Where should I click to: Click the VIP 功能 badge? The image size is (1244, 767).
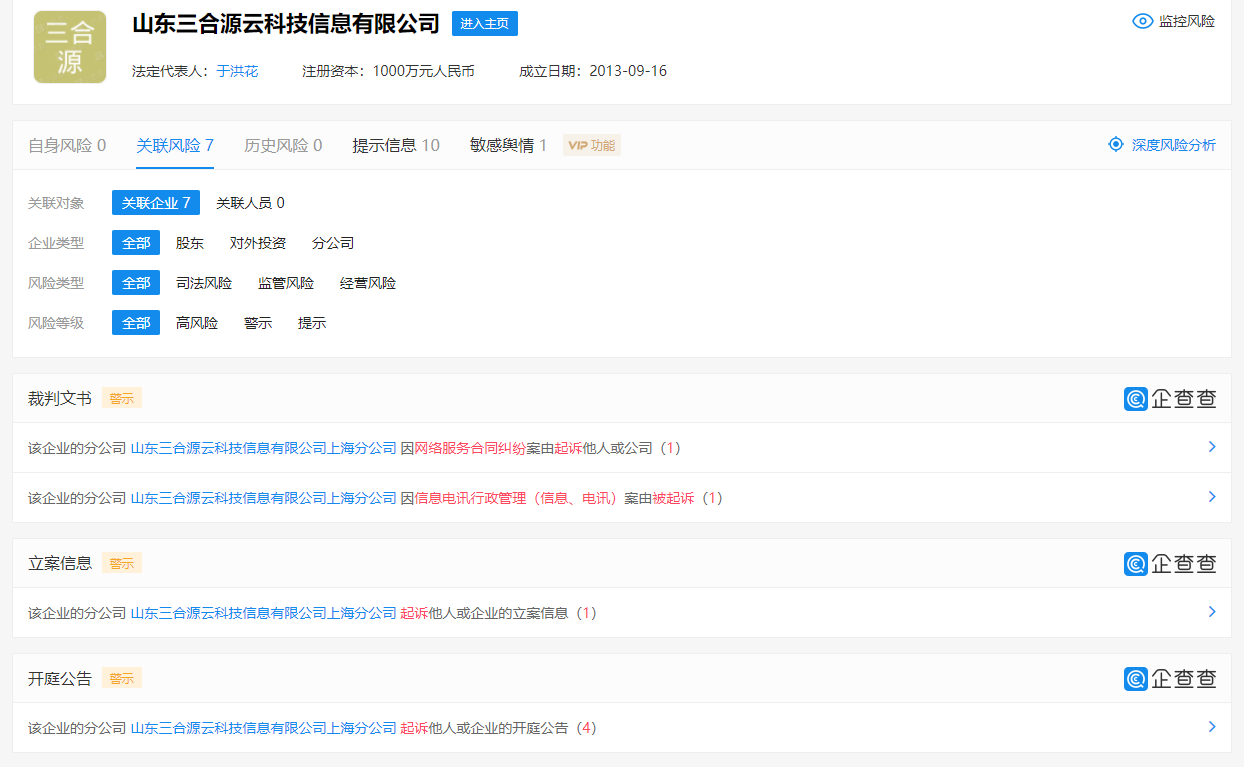[592, 146]
